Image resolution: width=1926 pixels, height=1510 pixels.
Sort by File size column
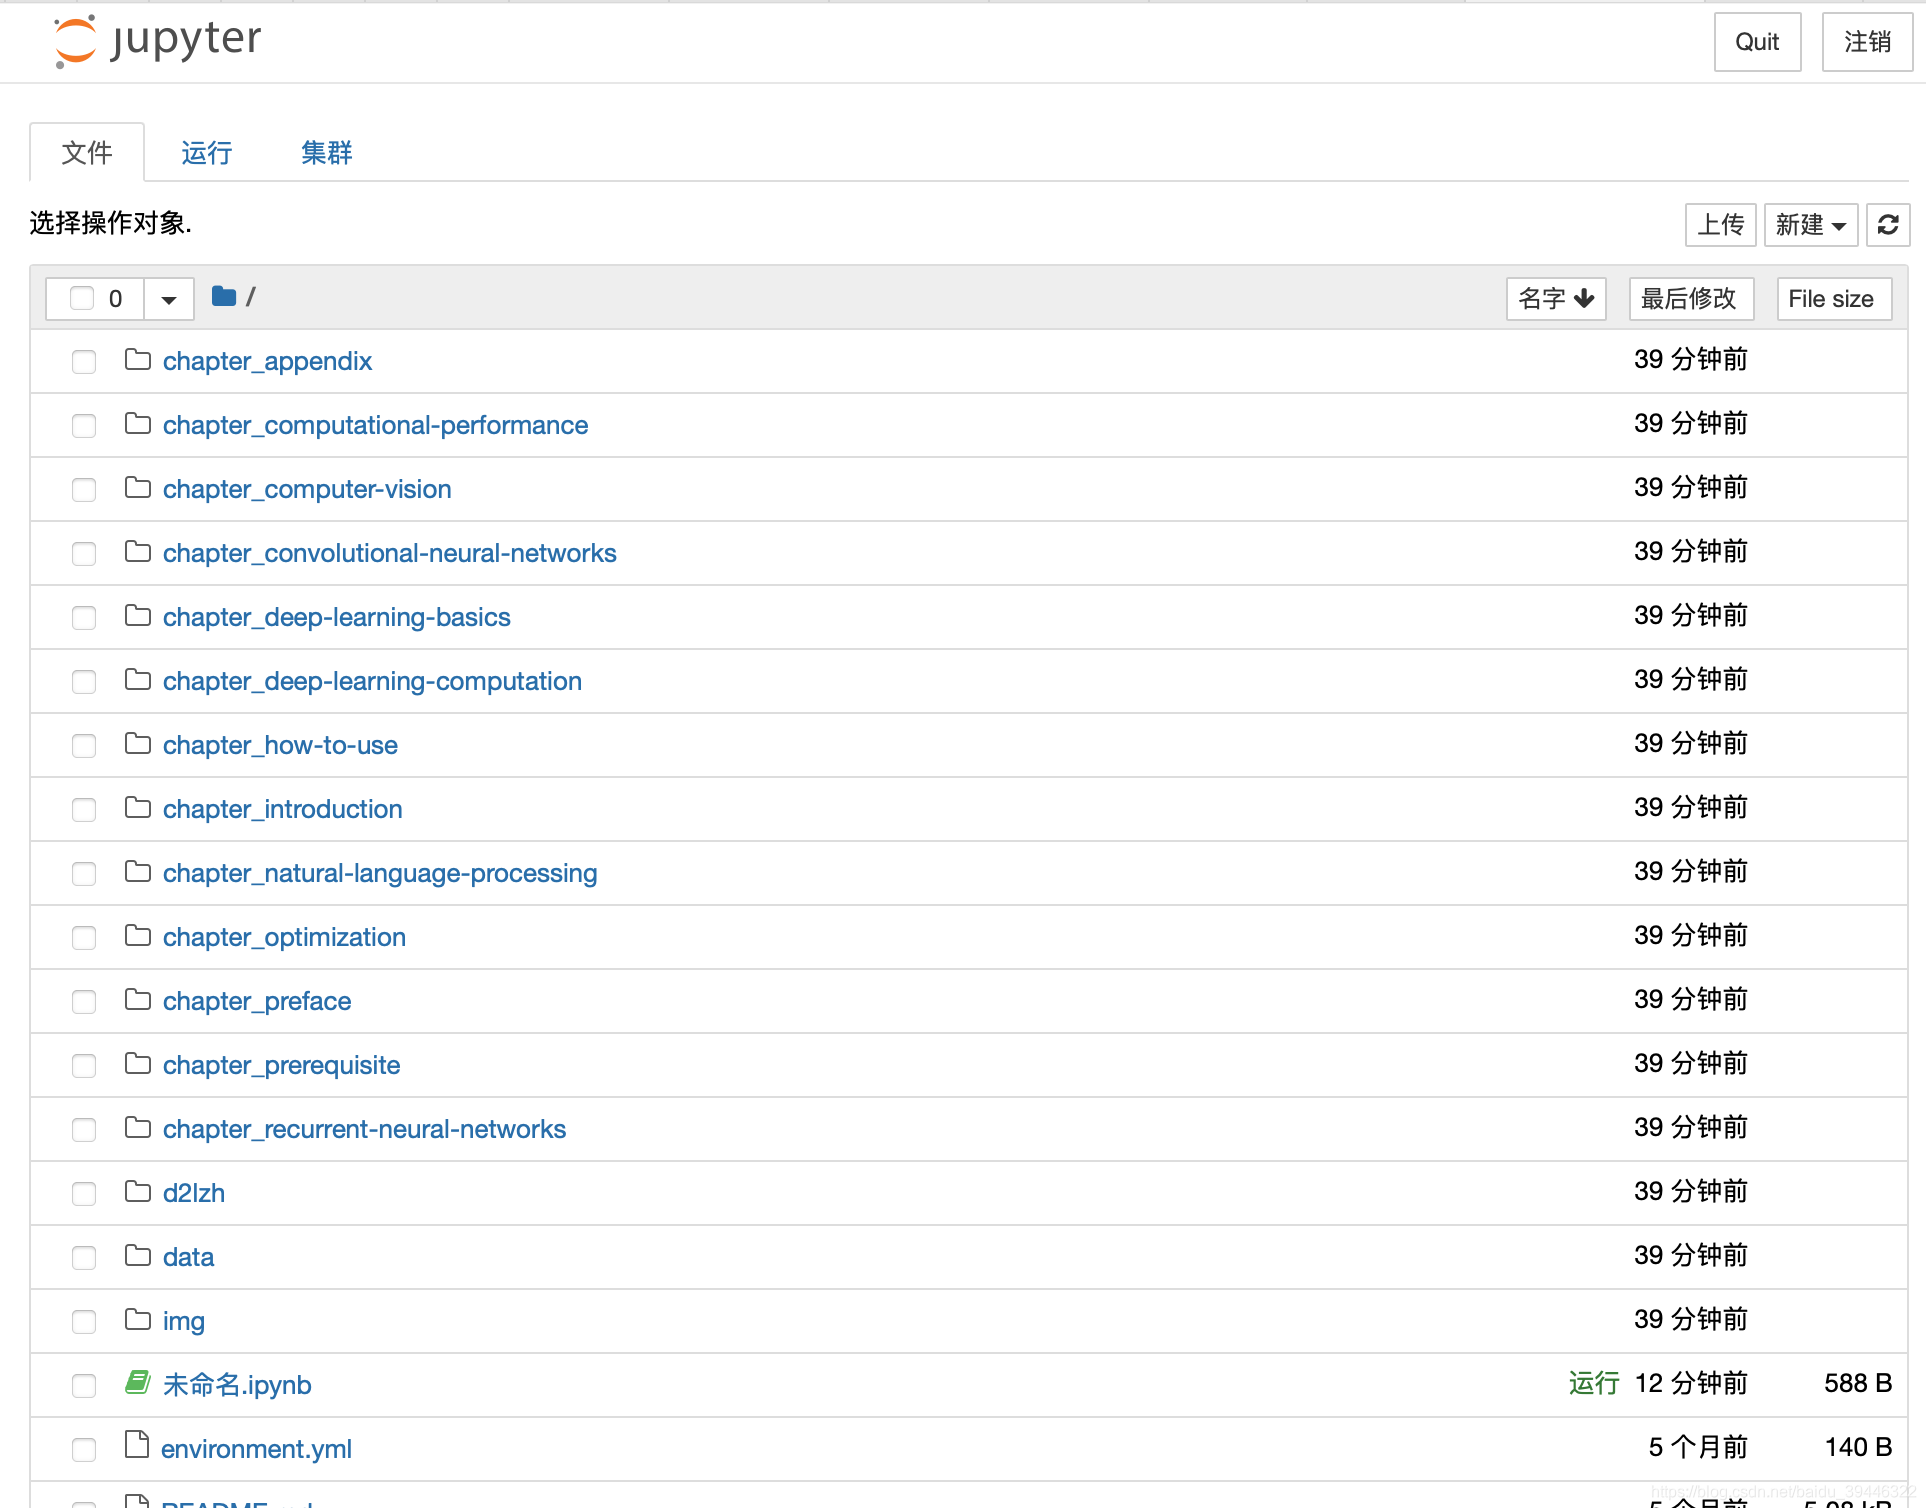click(x=1832, y=299)
